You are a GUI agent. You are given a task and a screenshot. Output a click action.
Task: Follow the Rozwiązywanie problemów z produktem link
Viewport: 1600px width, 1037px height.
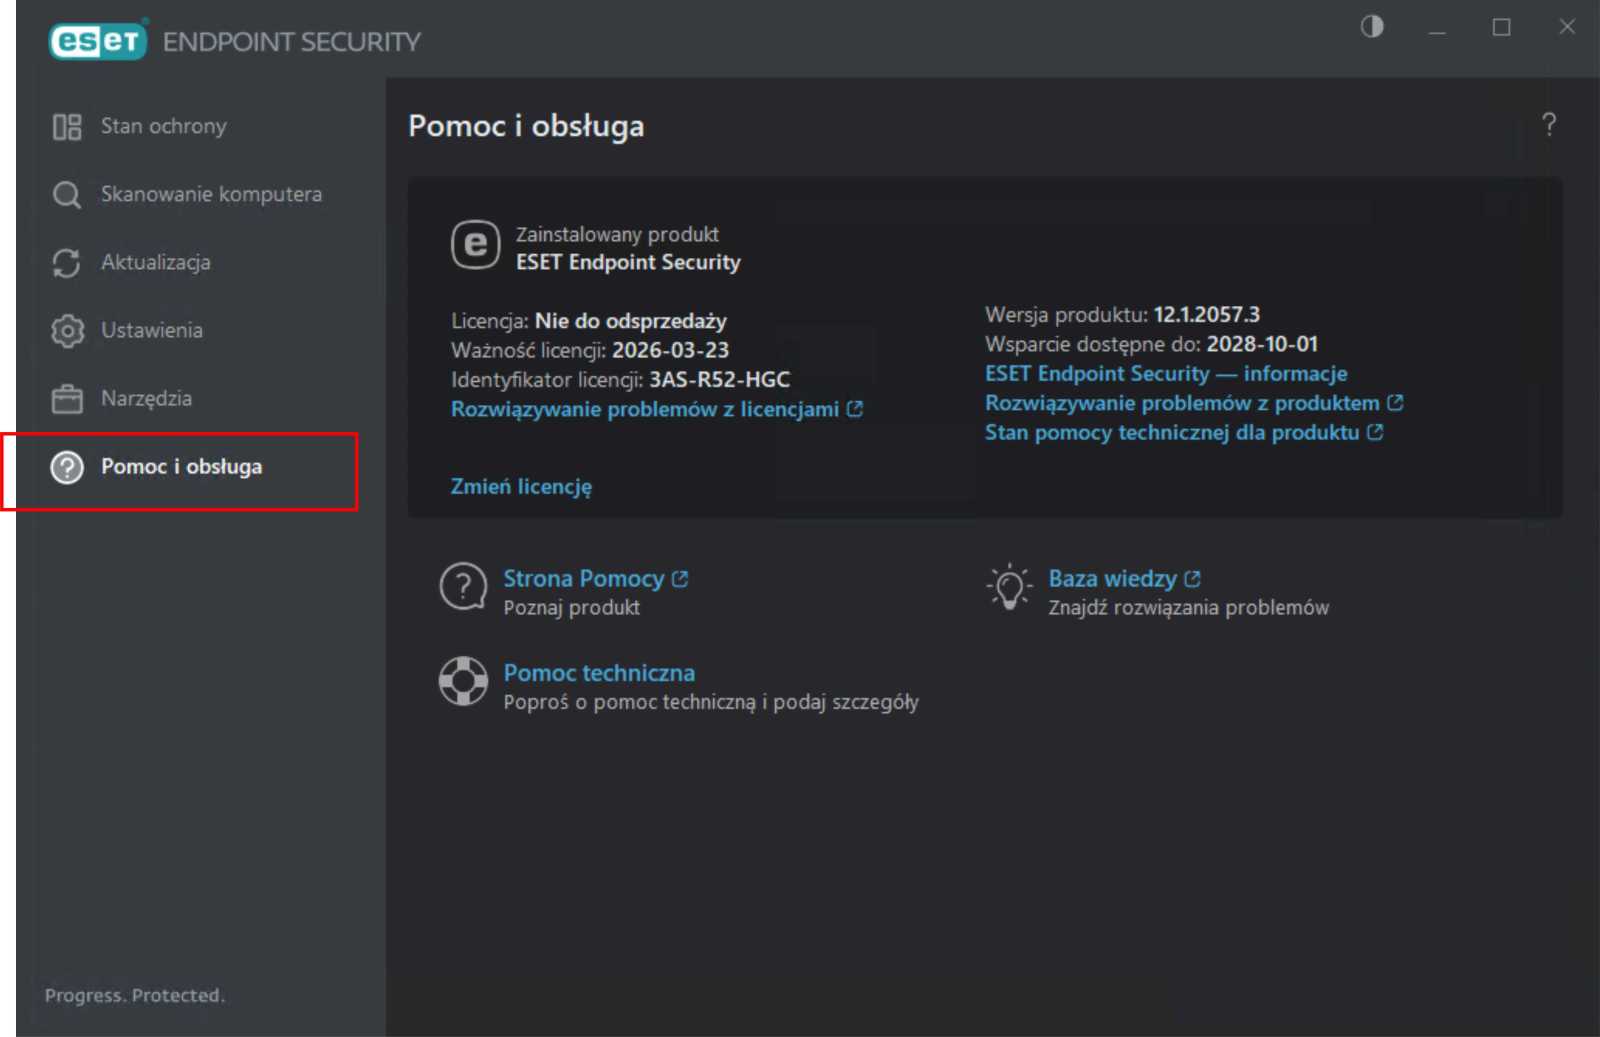[x=1182, y=403]
